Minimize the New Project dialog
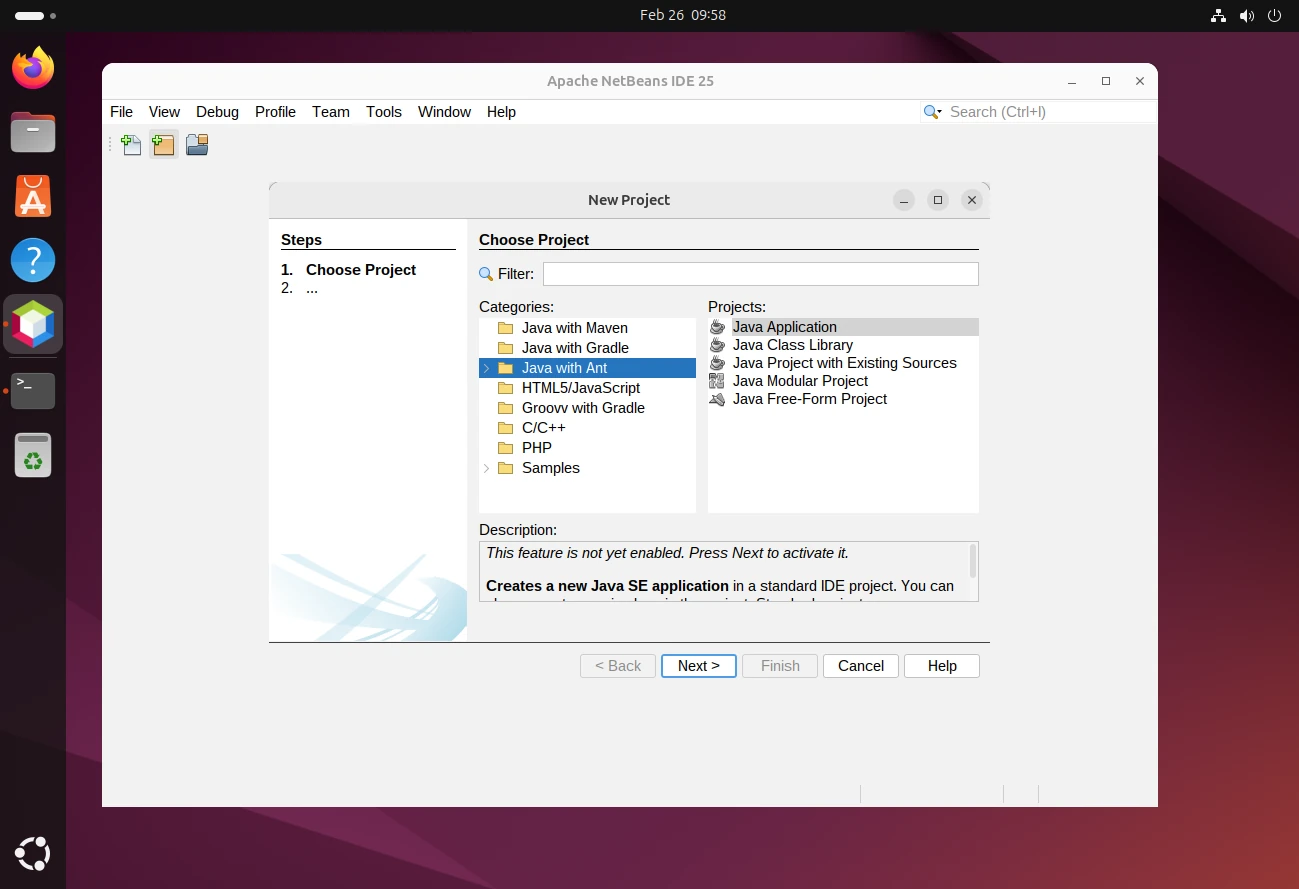The width and height of the screenshot is (1299, 889). coord(903,200)
